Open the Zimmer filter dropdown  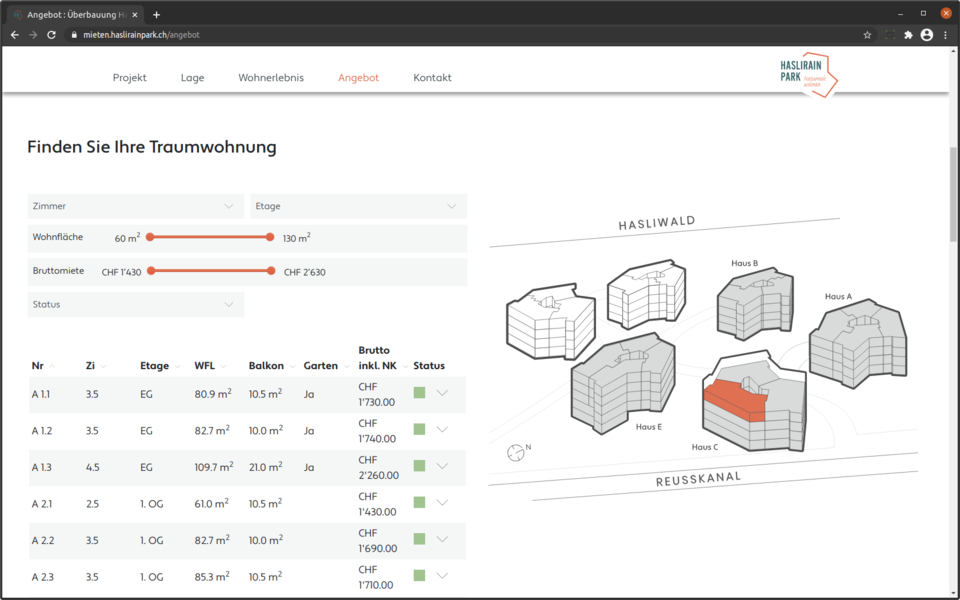point(135,206)
